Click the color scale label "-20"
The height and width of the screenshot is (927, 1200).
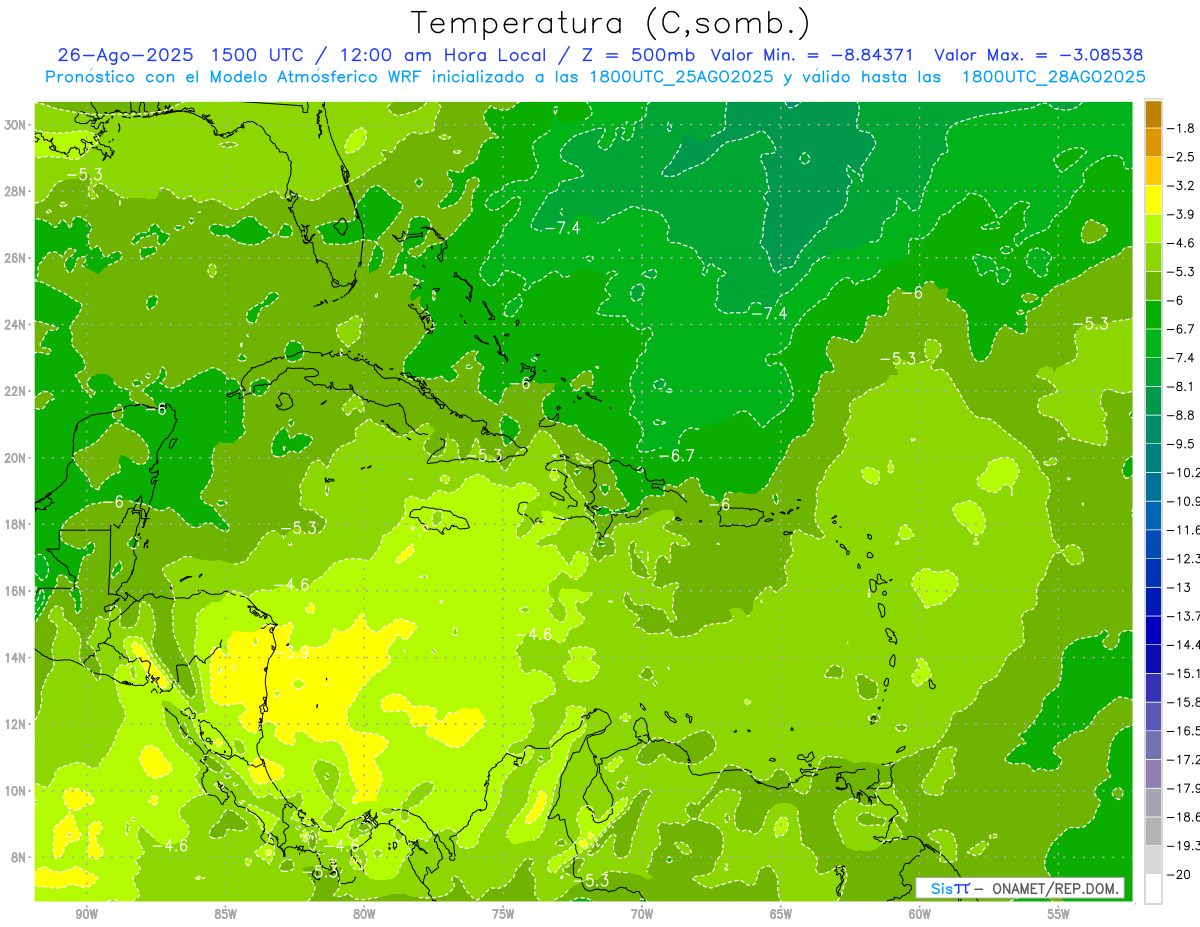(1180, 874)
